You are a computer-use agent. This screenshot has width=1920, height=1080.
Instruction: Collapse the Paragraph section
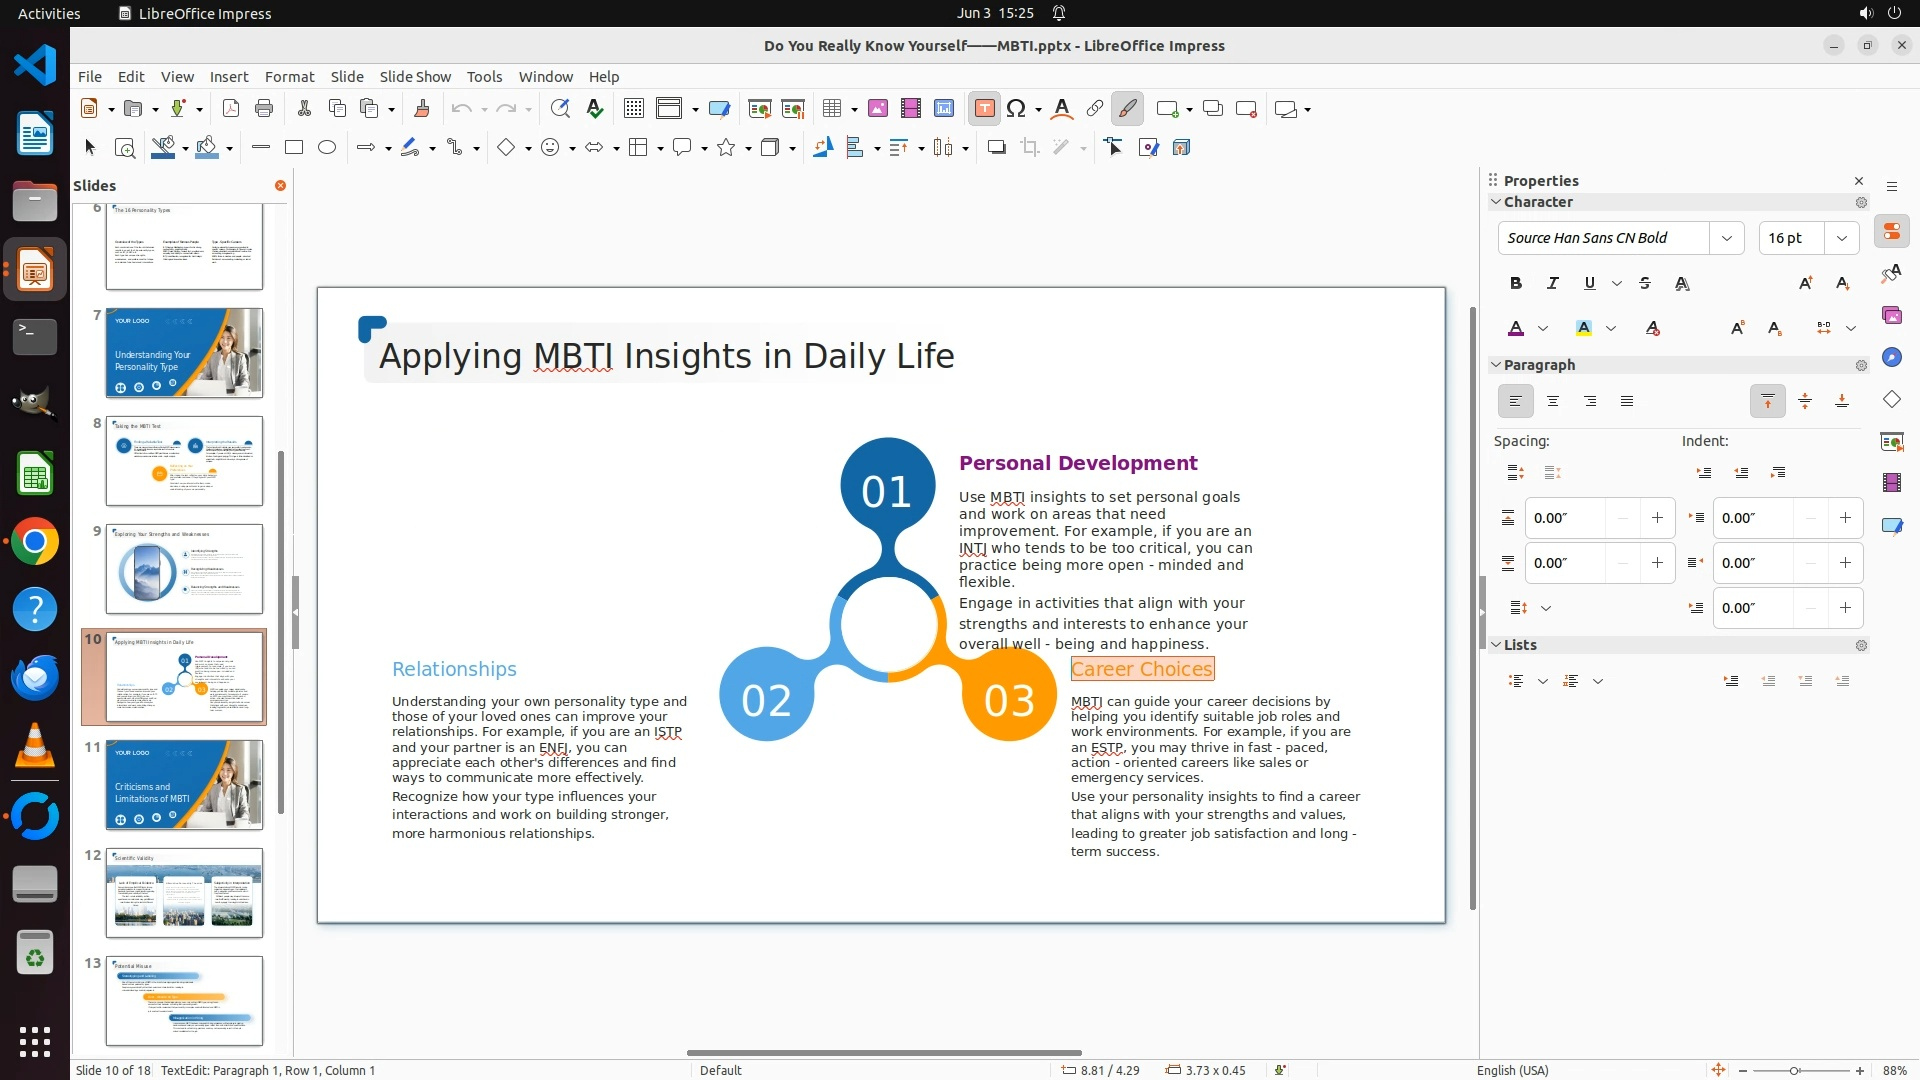point(1497,365)
